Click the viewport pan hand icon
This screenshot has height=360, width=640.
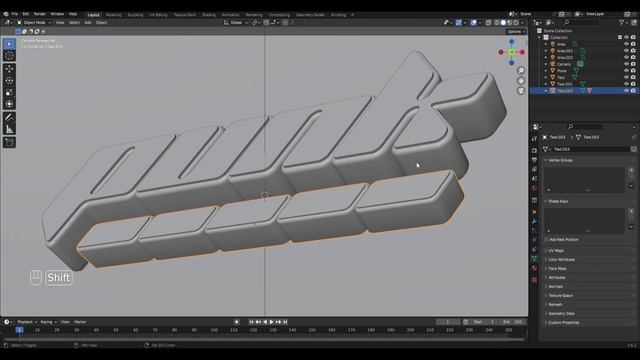[521, 80]
